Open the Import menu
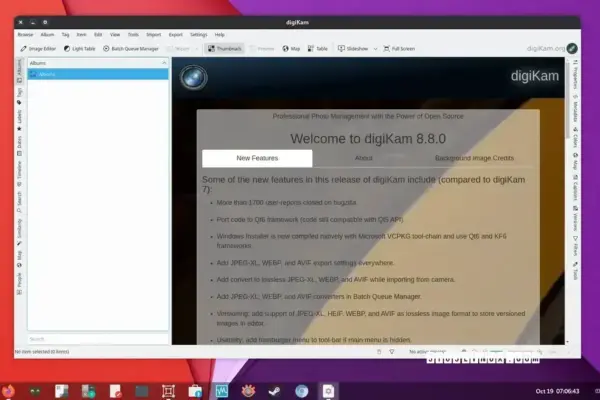The image size is (600, 400). [153, 34]
